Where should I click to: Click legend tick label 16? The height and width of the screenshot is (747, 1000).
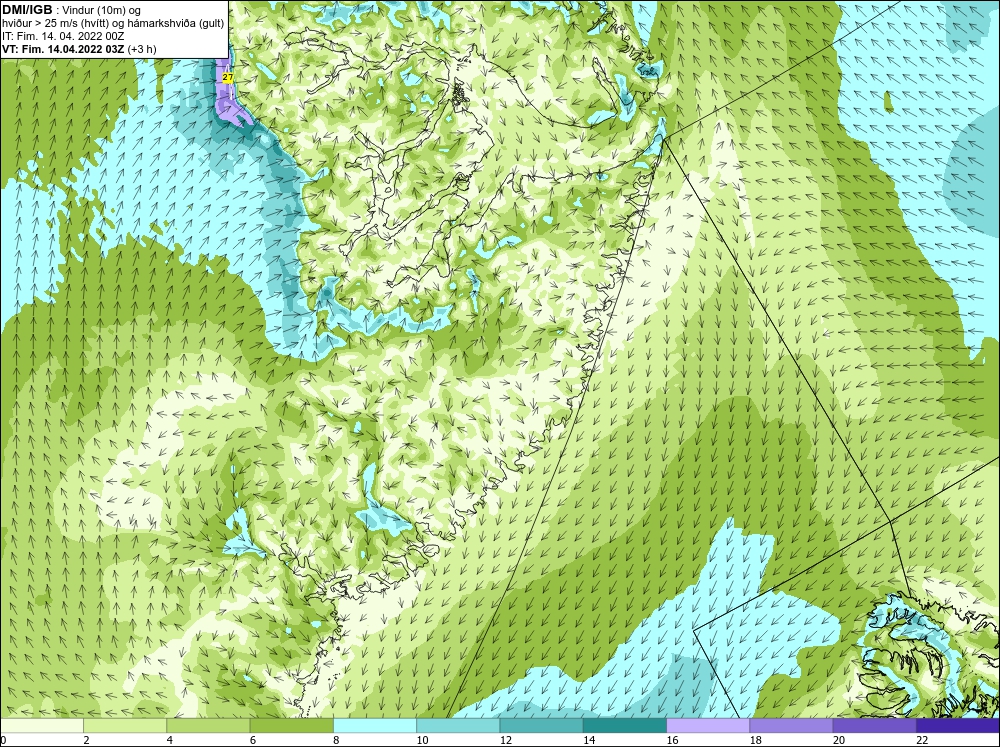672,740
